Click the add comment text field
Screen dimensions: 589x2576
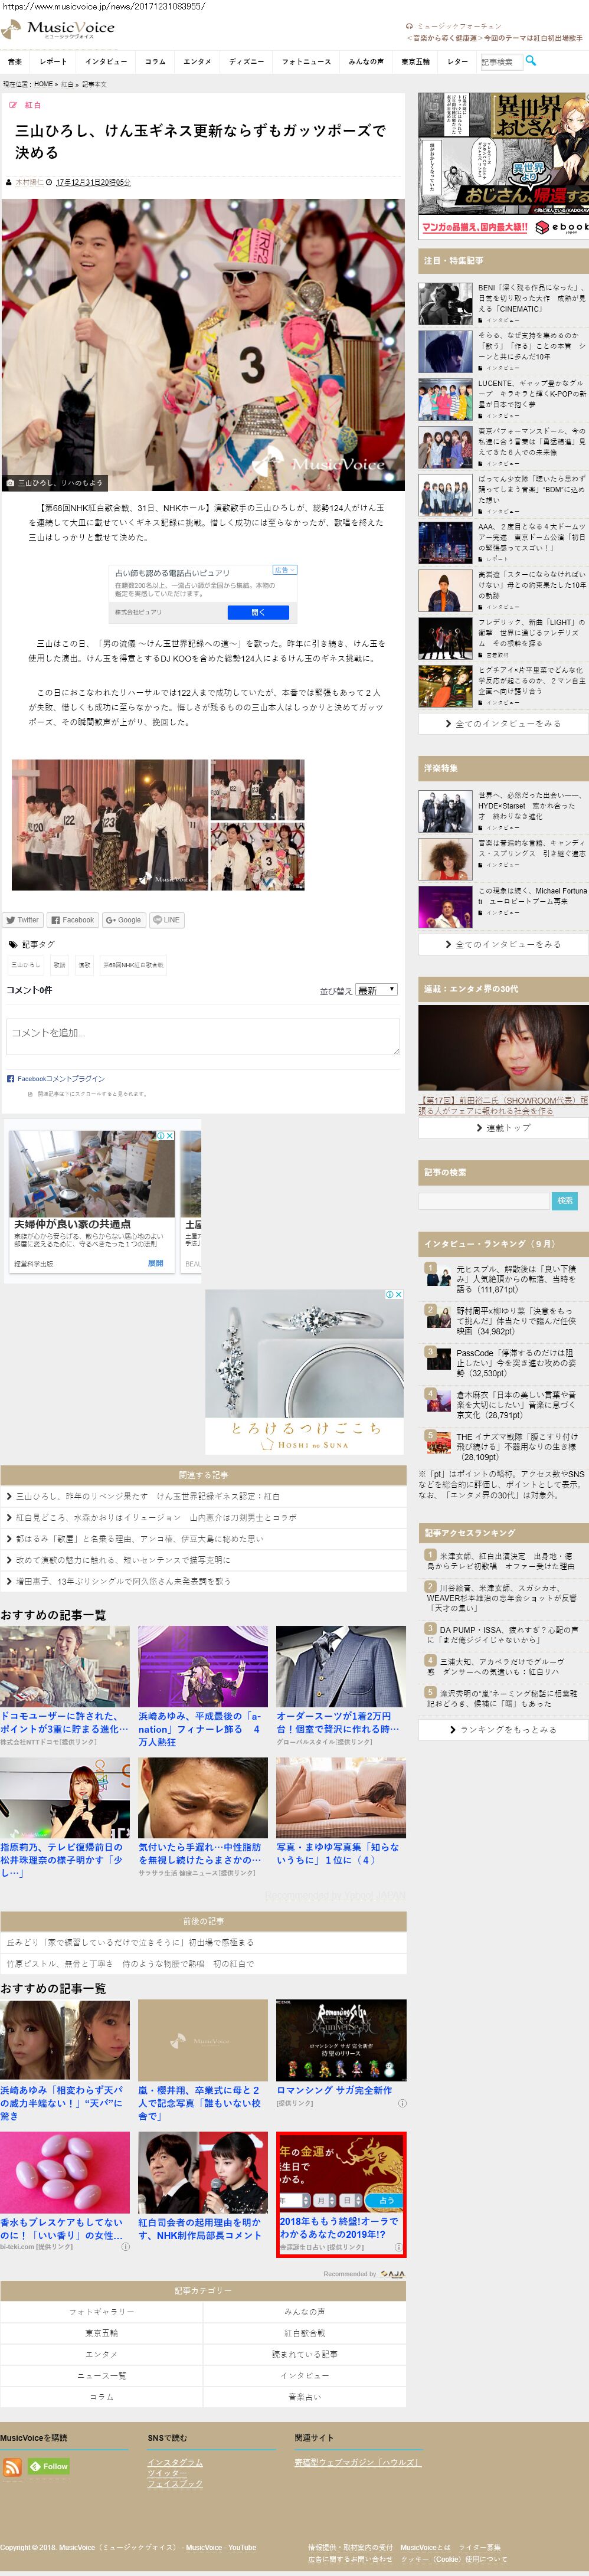click(x=203, y=1036)
